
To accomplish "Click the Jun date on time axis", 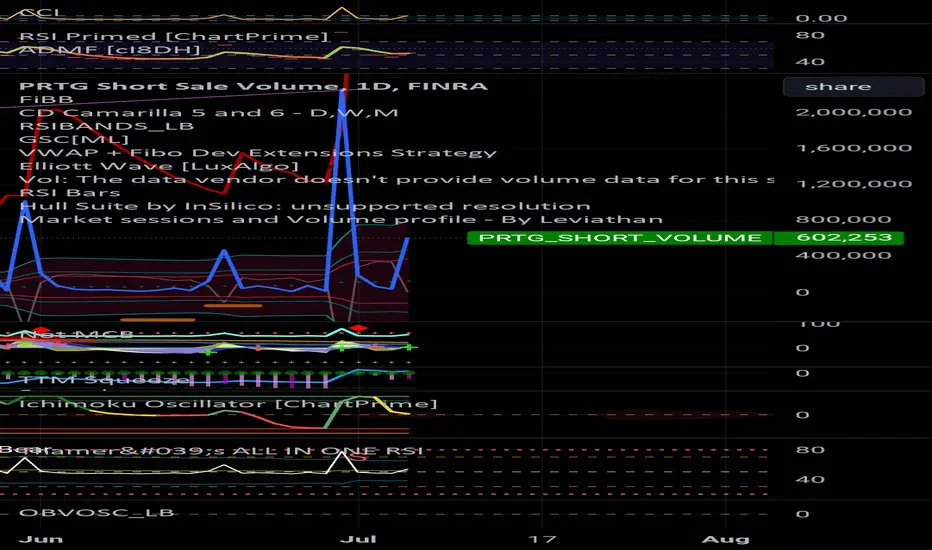I will coord(40,539).
